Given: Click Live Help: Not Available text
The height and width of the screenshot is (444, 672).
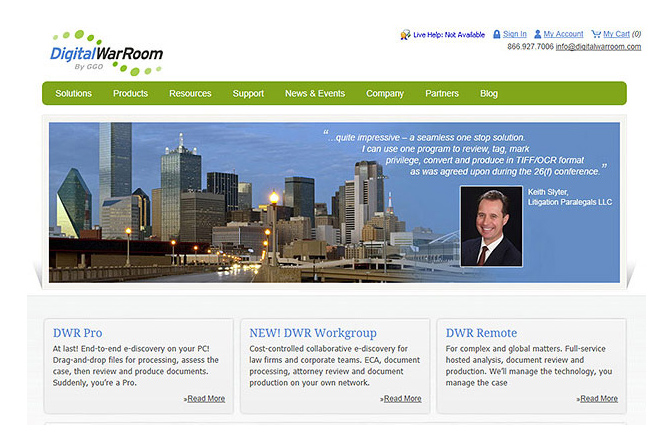Looking at the screenshot, I should pyautogui.click(x=449, y=35).
